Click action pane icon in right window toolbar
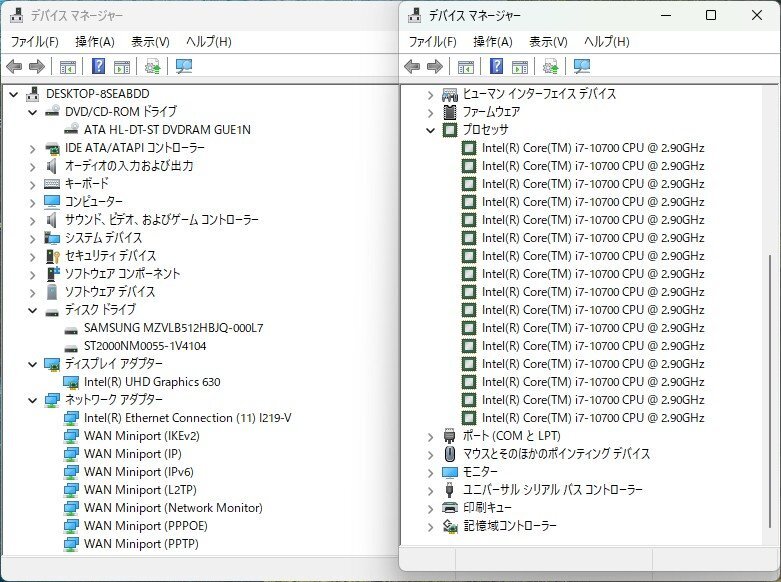781x582 pixels. click(x=520, y=67)
